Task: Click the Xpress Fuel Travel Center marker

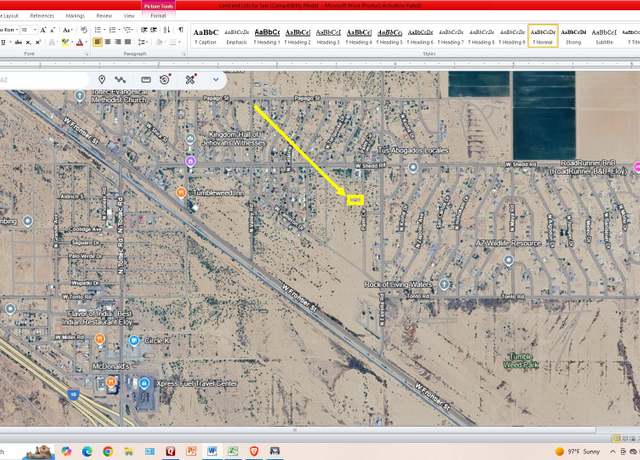Action: (144, 384)
